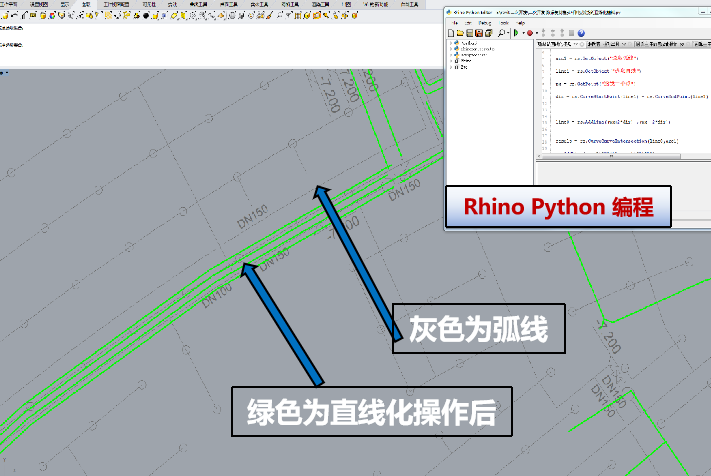
Task: Open Edit menu in Python editor
Action: [468, 23]
